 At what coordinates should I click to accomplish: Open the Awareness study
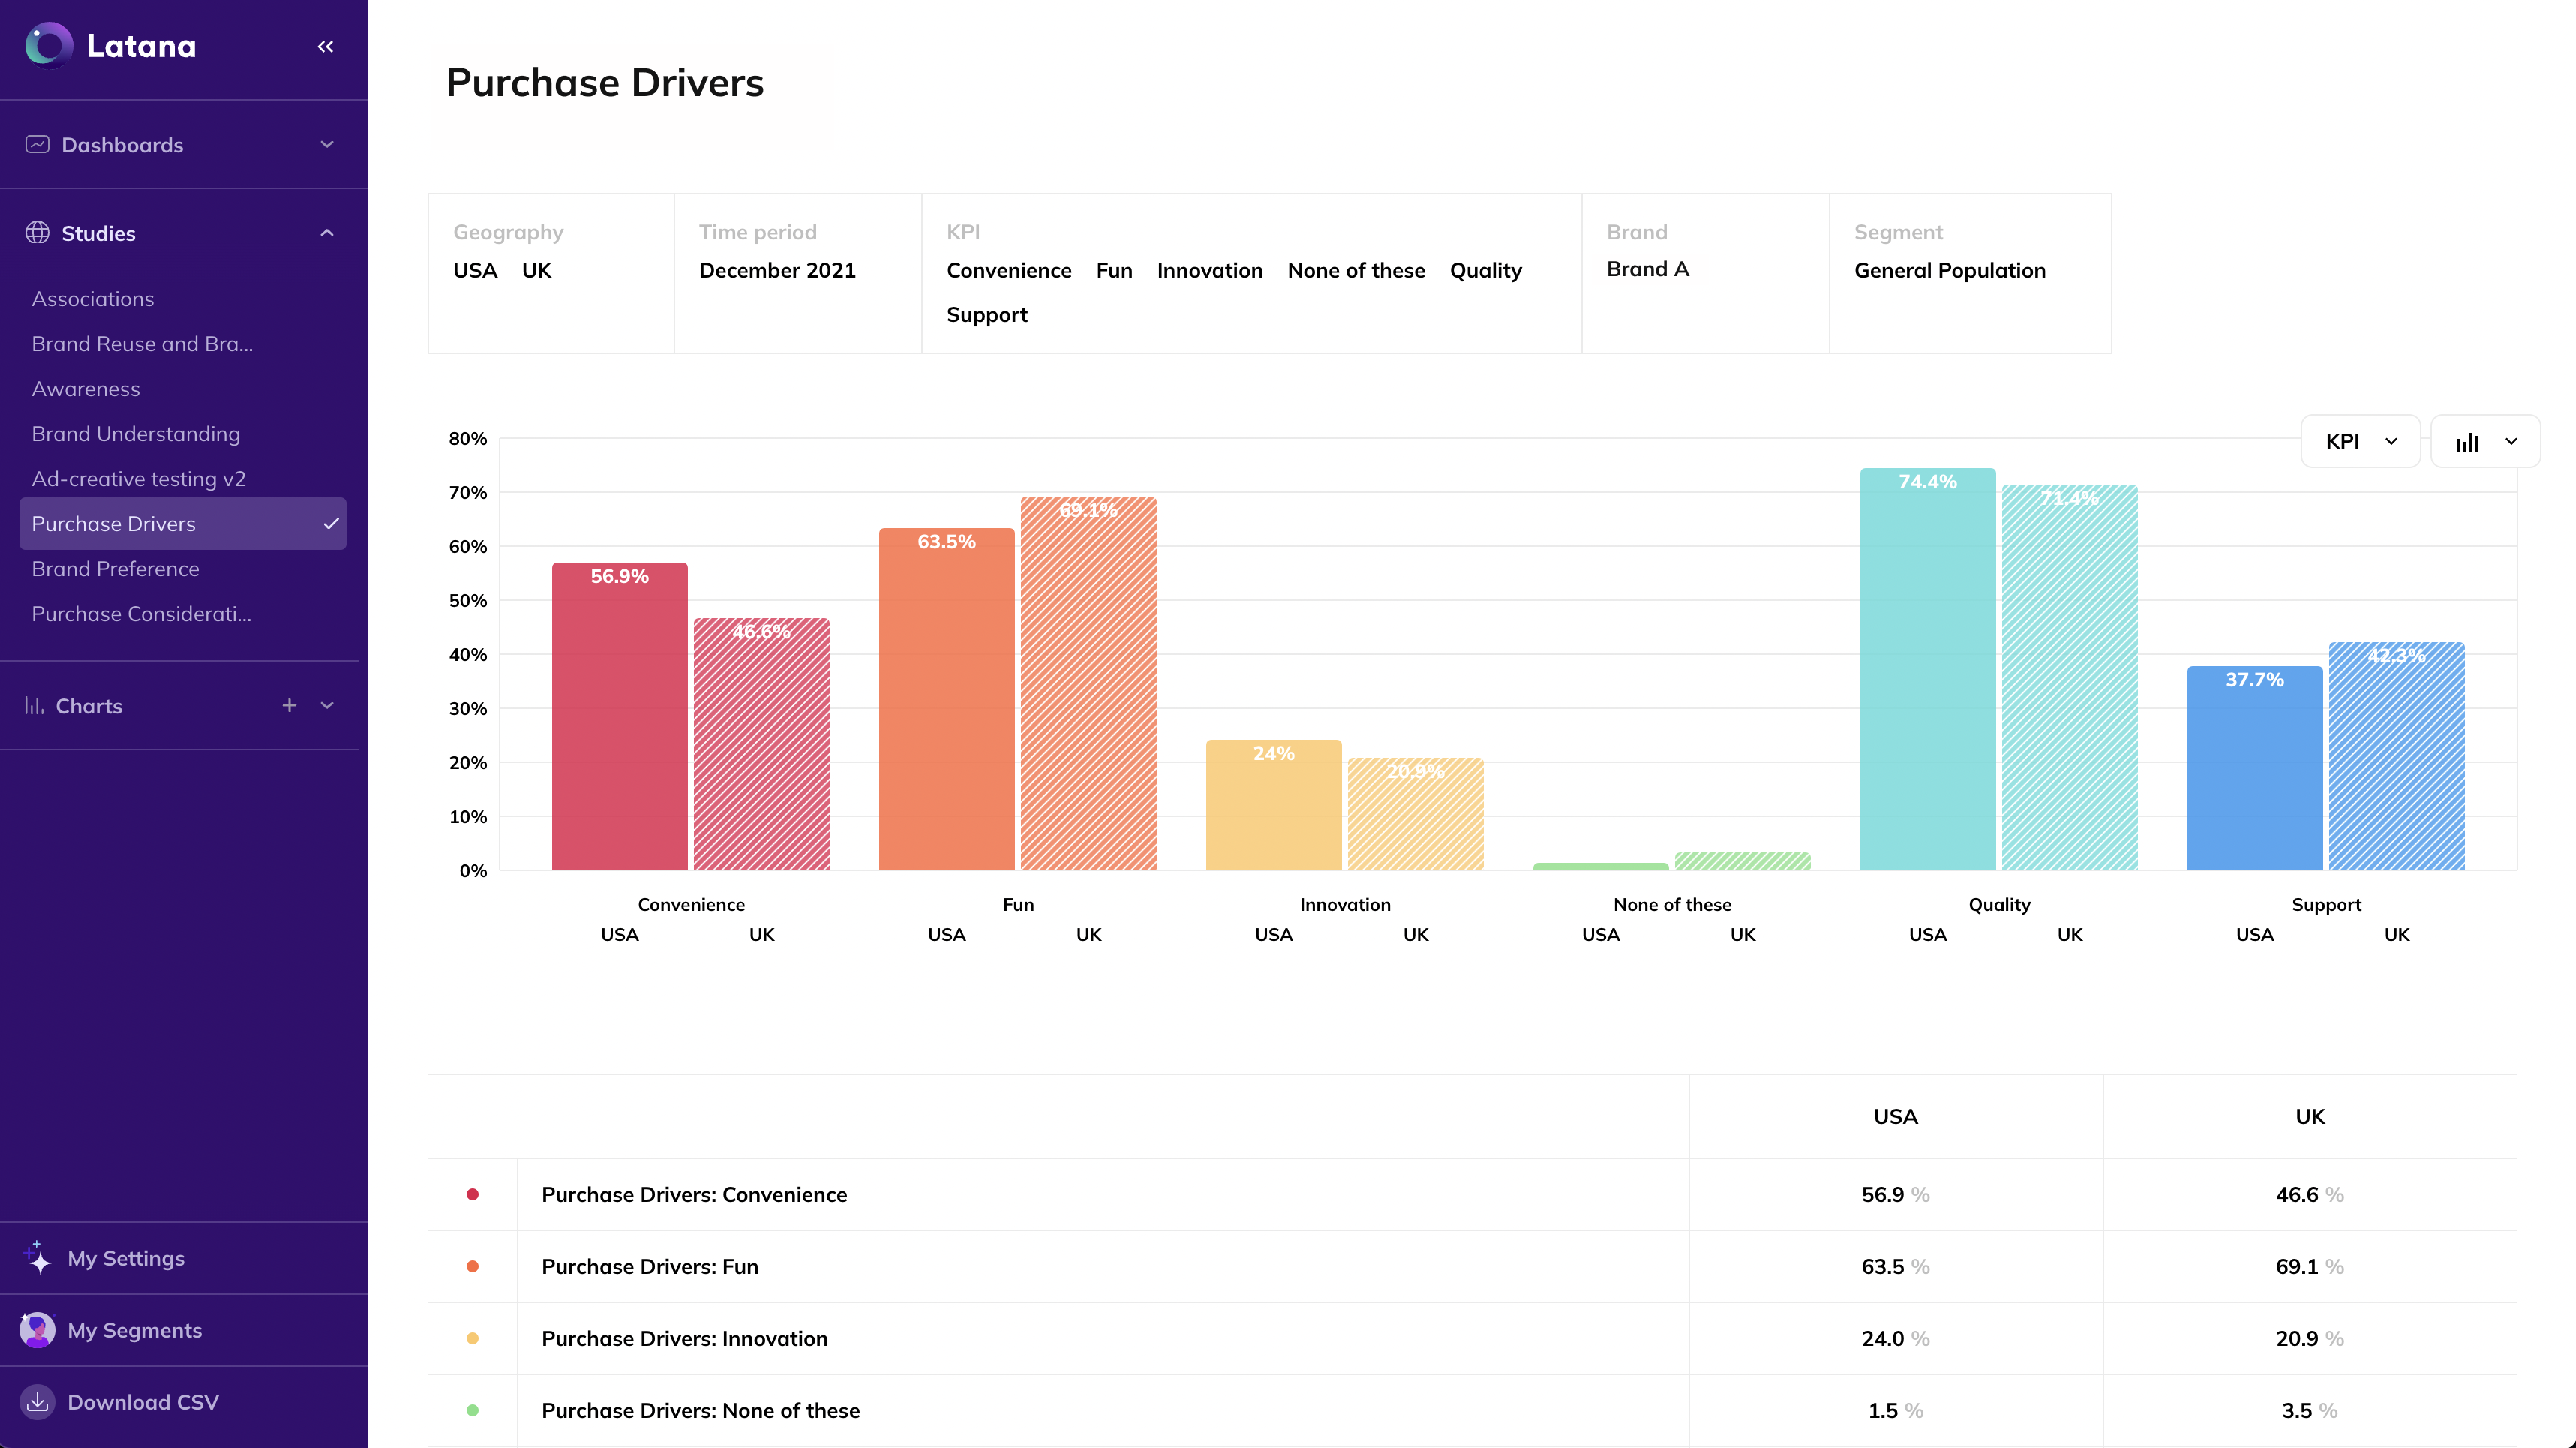pyautogui.click(x=86, y=389)
